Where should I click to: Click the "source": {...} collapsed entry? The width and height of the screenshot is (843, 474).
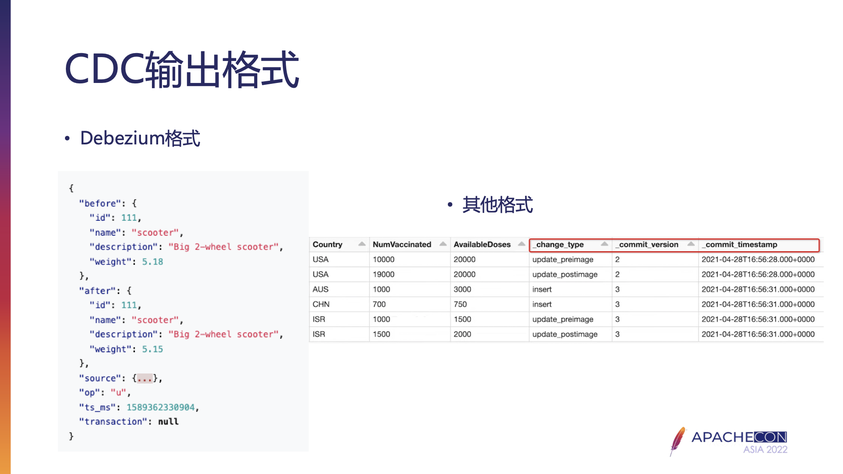coord(120,378)
